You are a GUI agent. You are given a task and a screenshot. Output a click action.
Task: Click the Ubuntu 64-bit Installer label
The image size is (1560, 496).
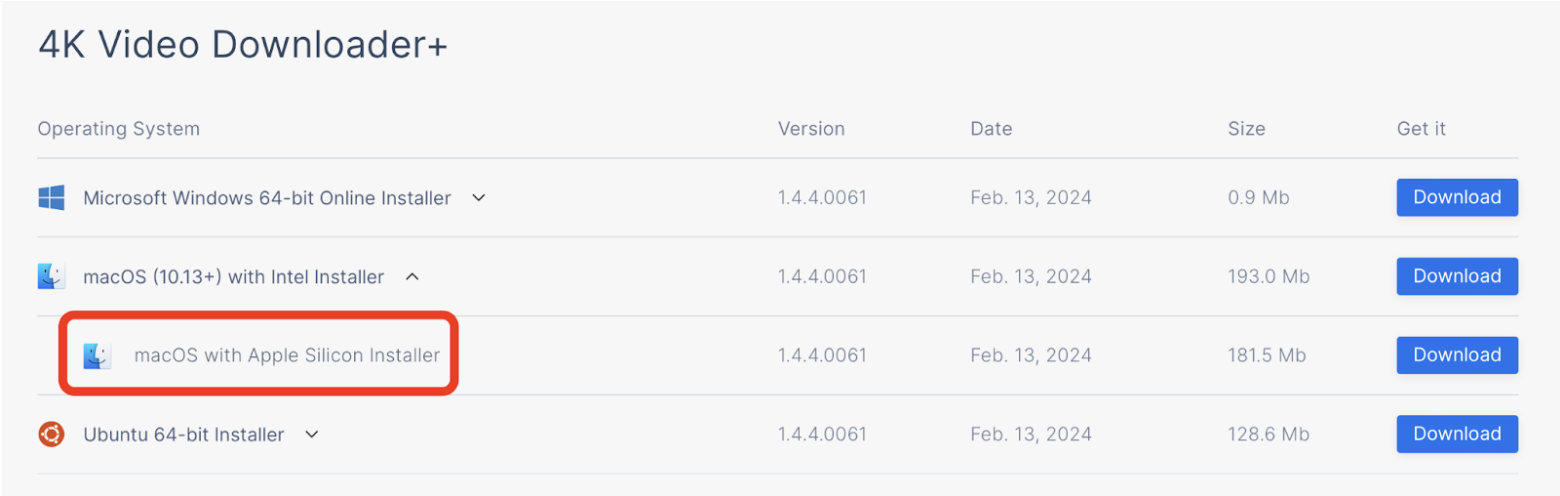pyautogui.click(x=184, y=434)
